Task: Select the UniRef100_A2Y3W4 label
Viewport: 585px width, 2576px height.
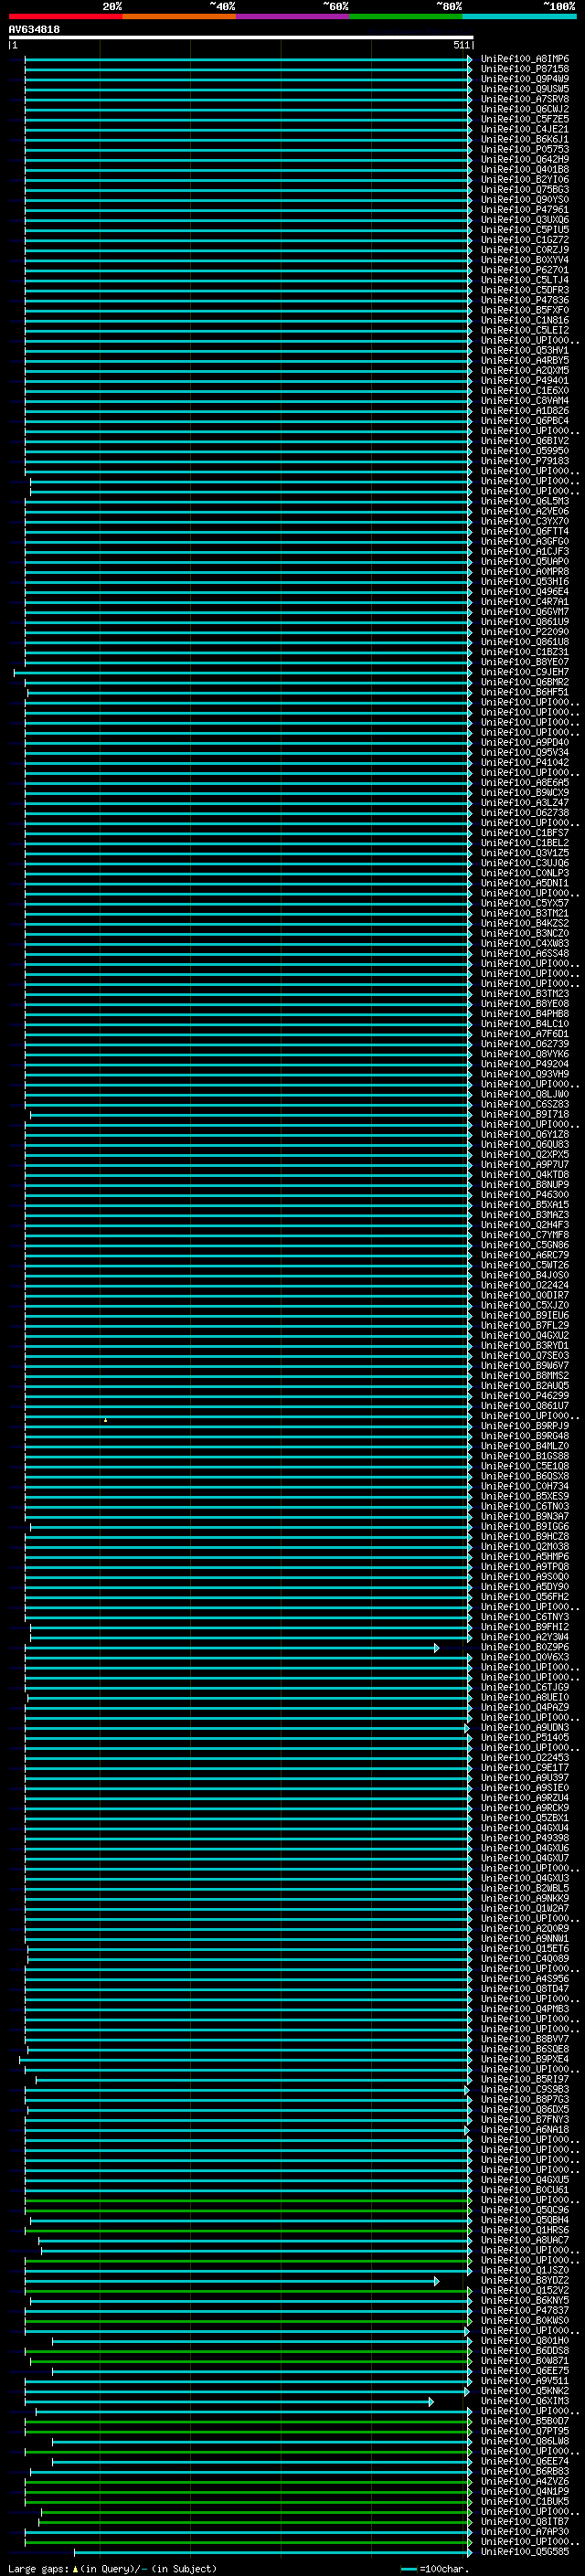Action: [525, 1637]
